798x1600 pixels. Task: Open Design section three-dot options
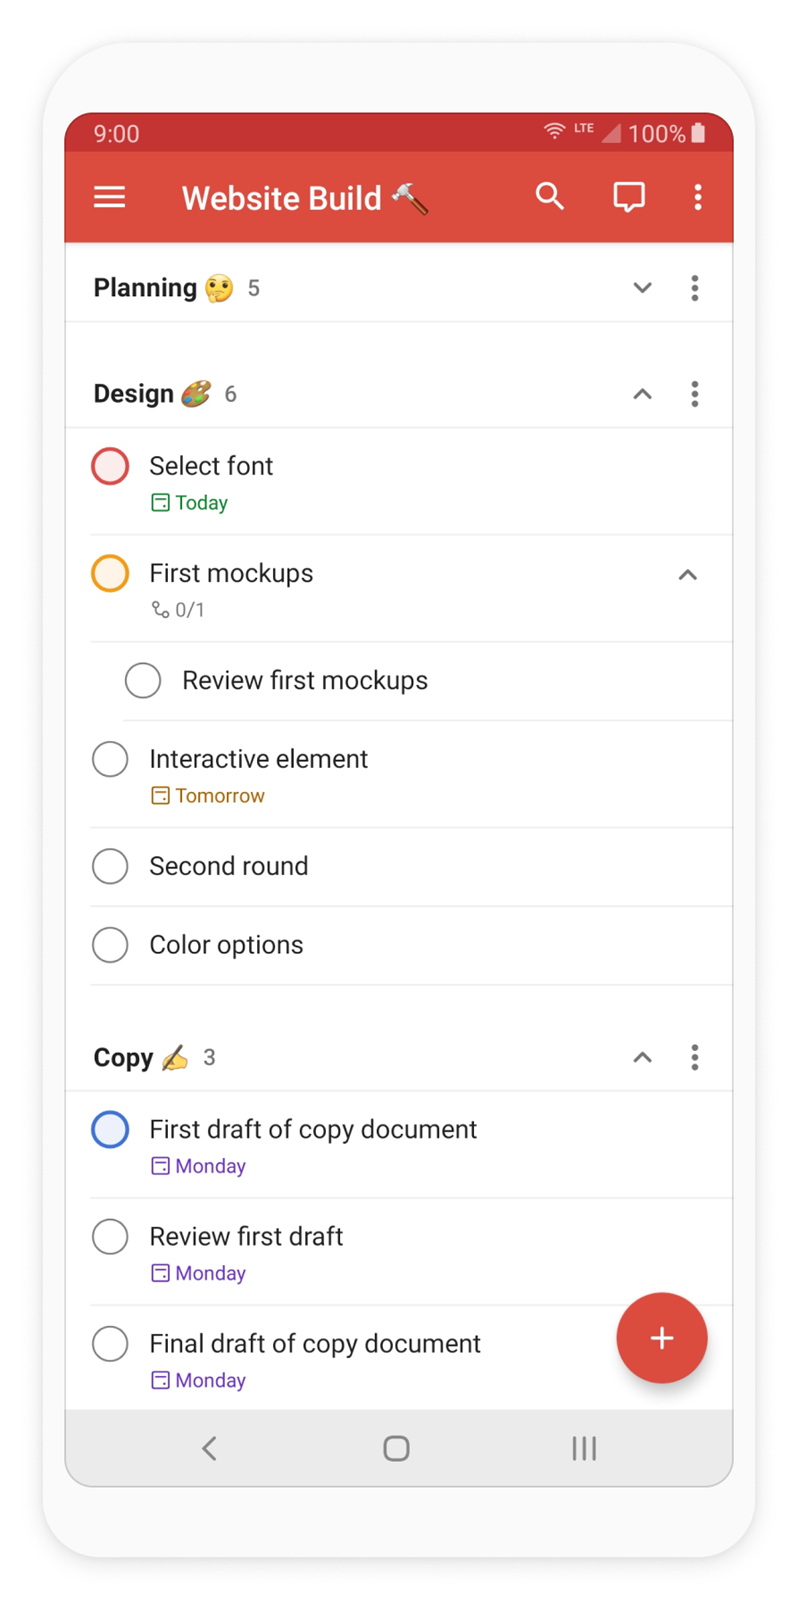(x=695, y=394)
